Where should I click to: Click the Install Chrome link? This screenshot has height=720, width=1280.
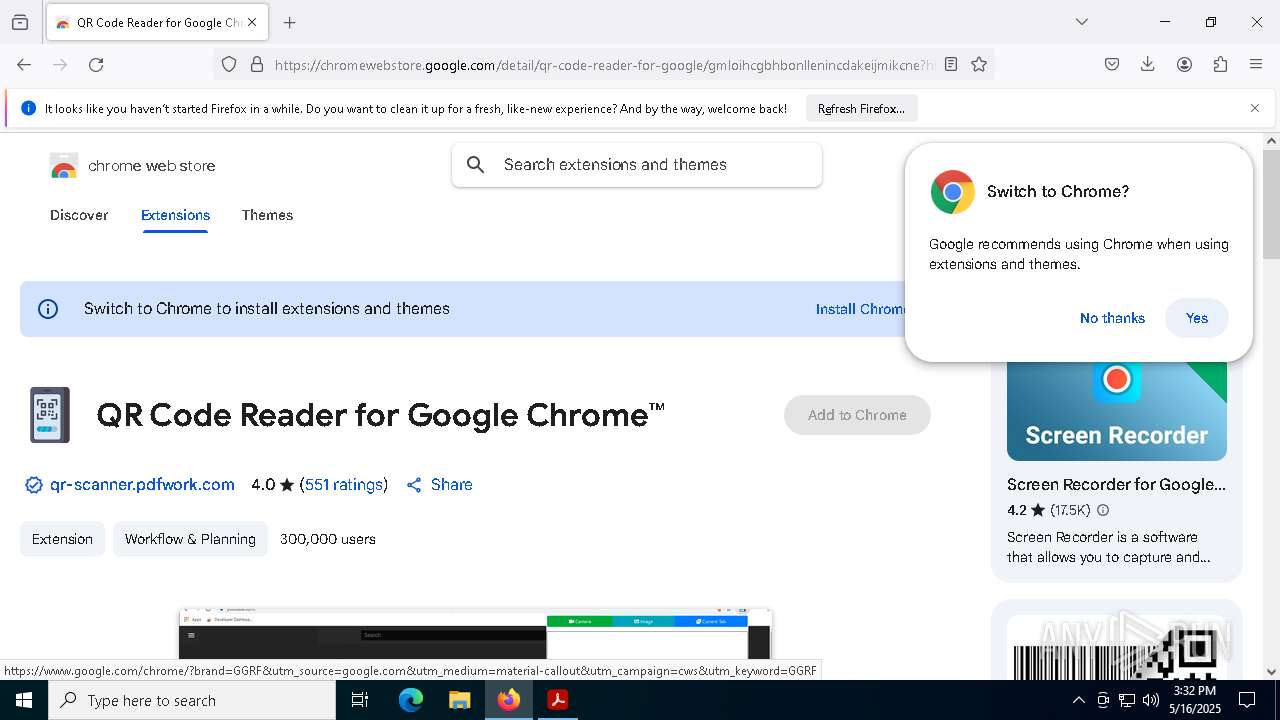click(x=860, y=309)
